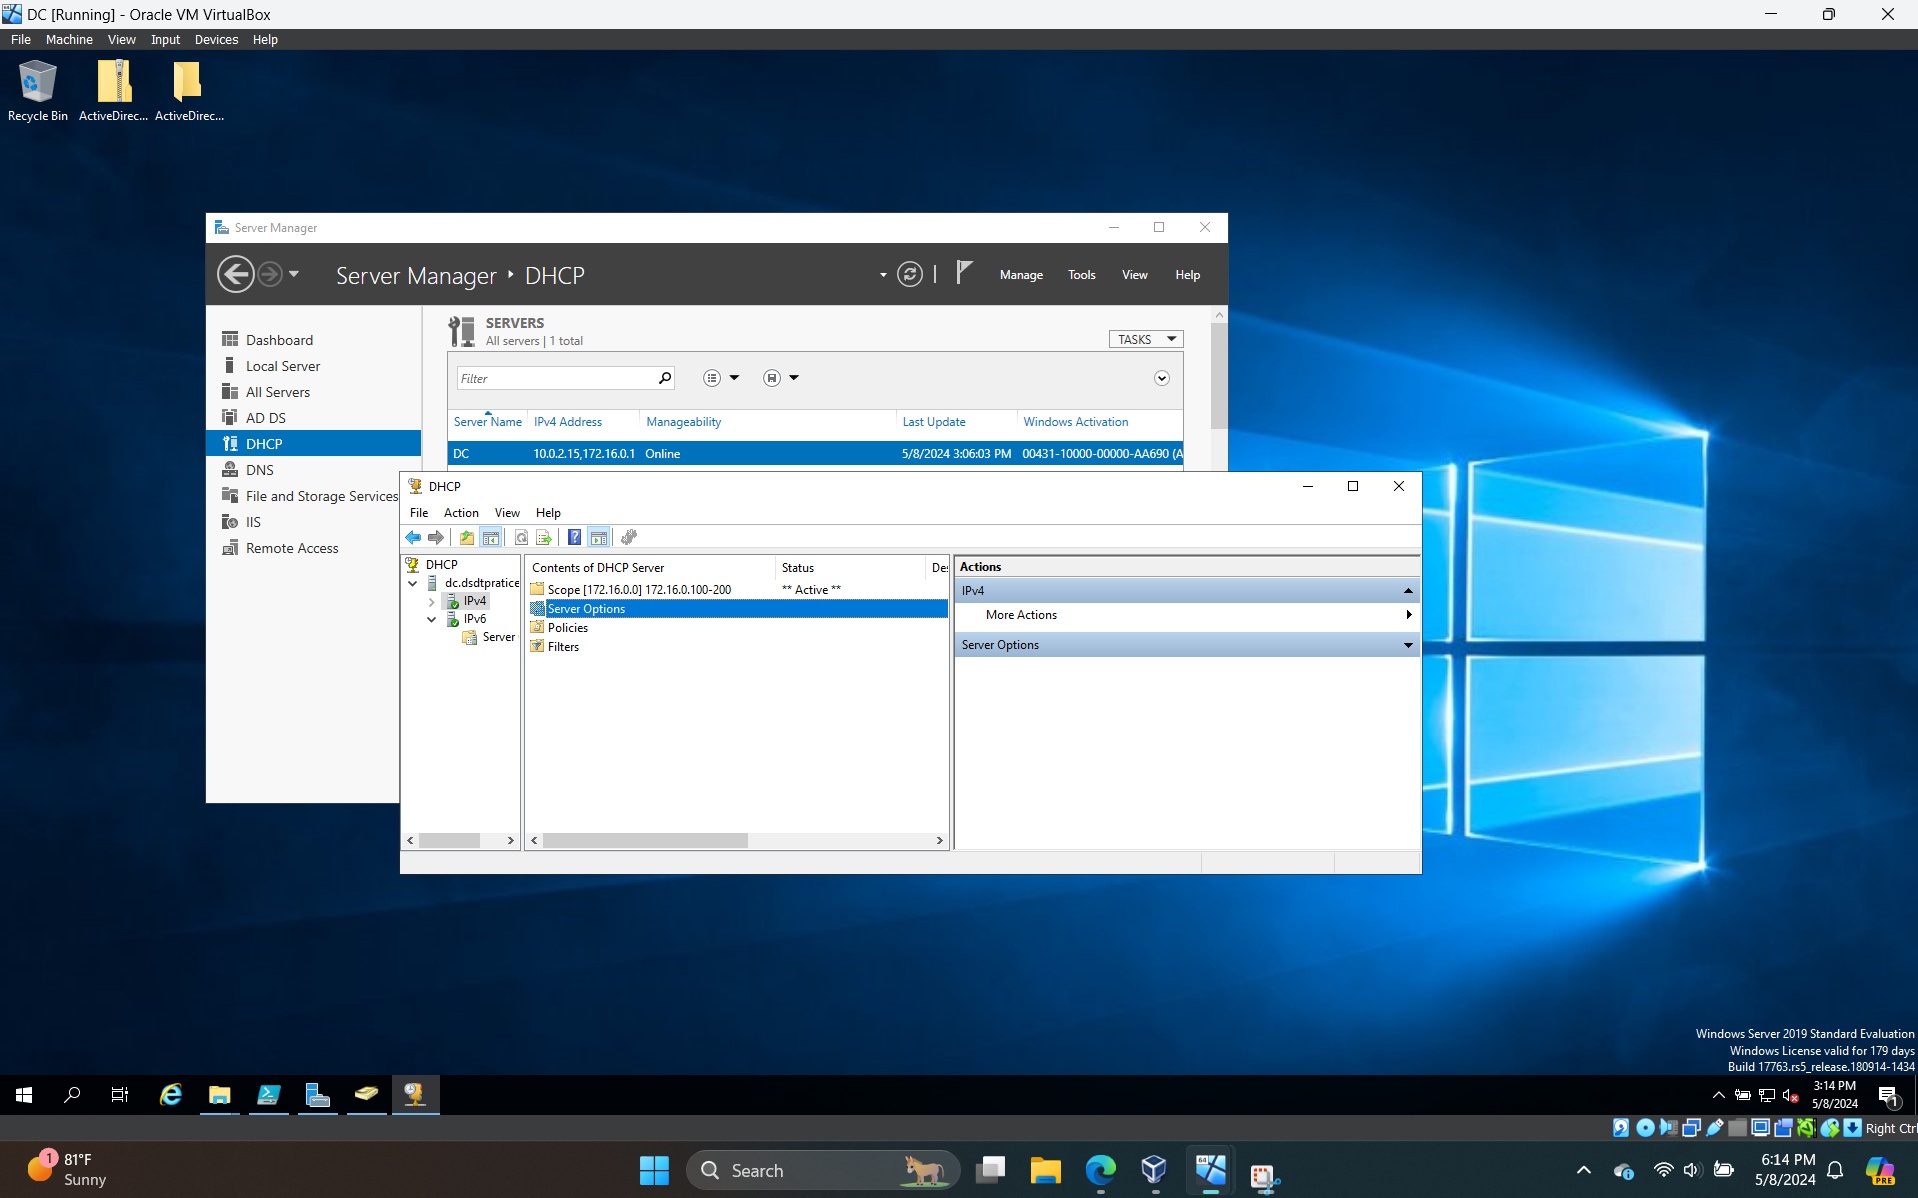The width and height of the screenshot is (1918, 1198).
Task: Click the Action Center icon in VM tray
Action: click(x=1888, y=1095)
